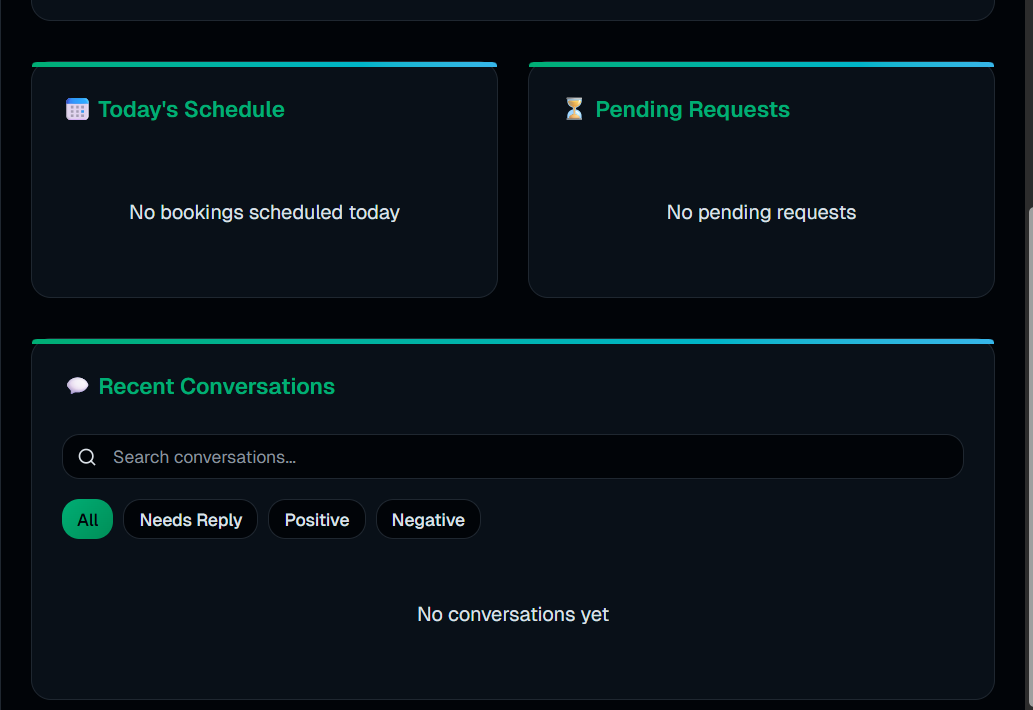Click the Today's Schedule heading
This screenshot has width=1033, height=710.
coord(190,109)
